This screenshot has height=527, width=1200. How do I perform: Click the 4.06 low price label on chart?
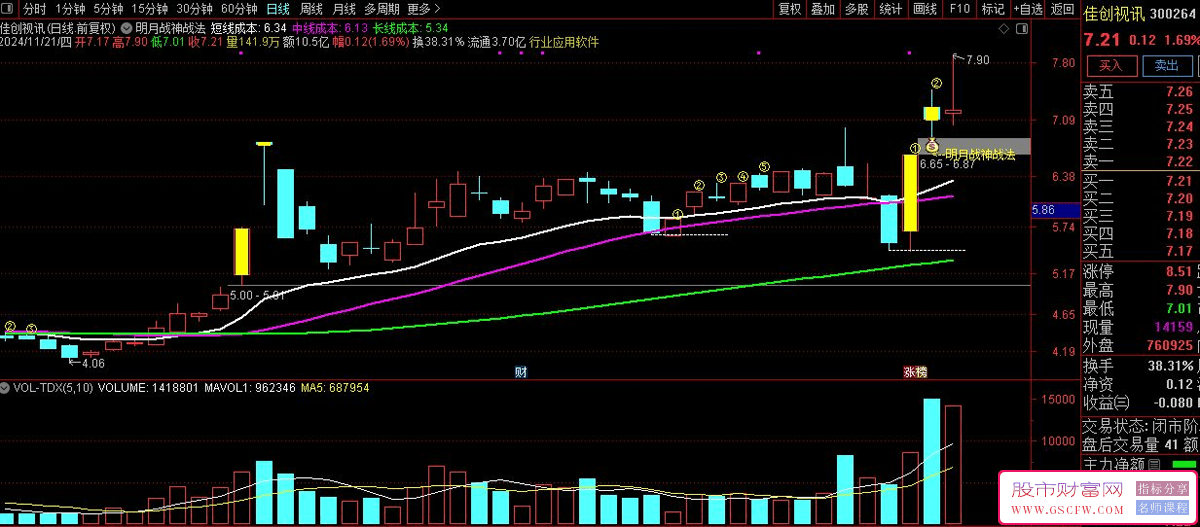tap(93, 363)
